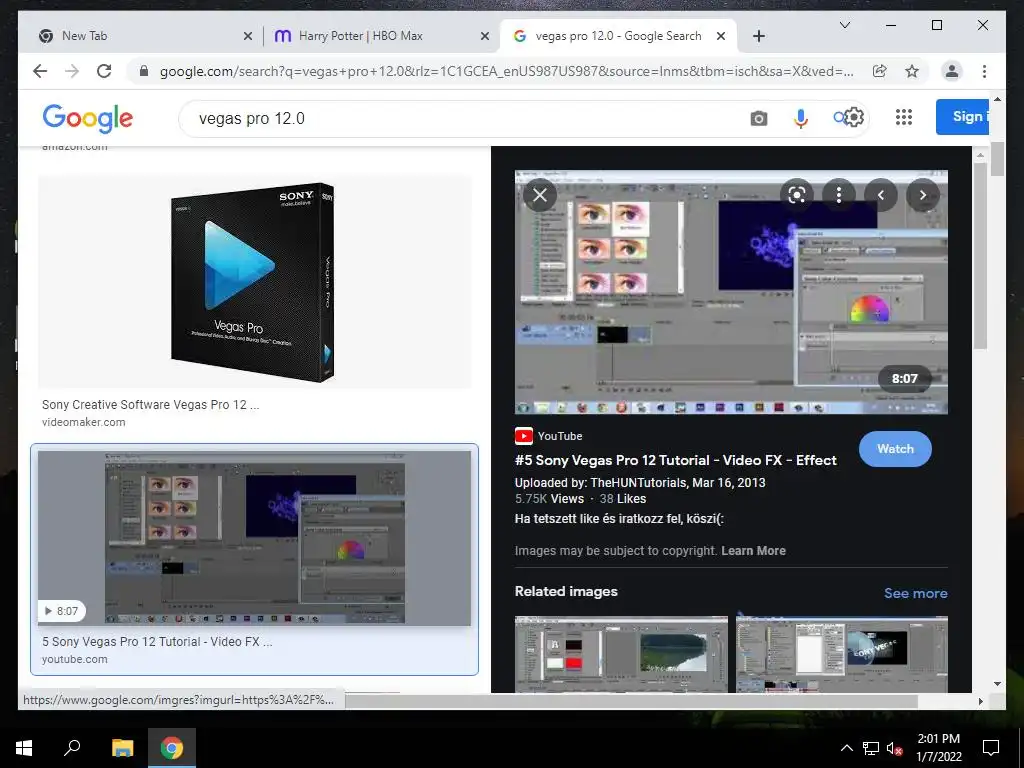Share this page icon in address bar
Screen dimensions: 1024x768
pyautogui.click(x=880, y=71)
